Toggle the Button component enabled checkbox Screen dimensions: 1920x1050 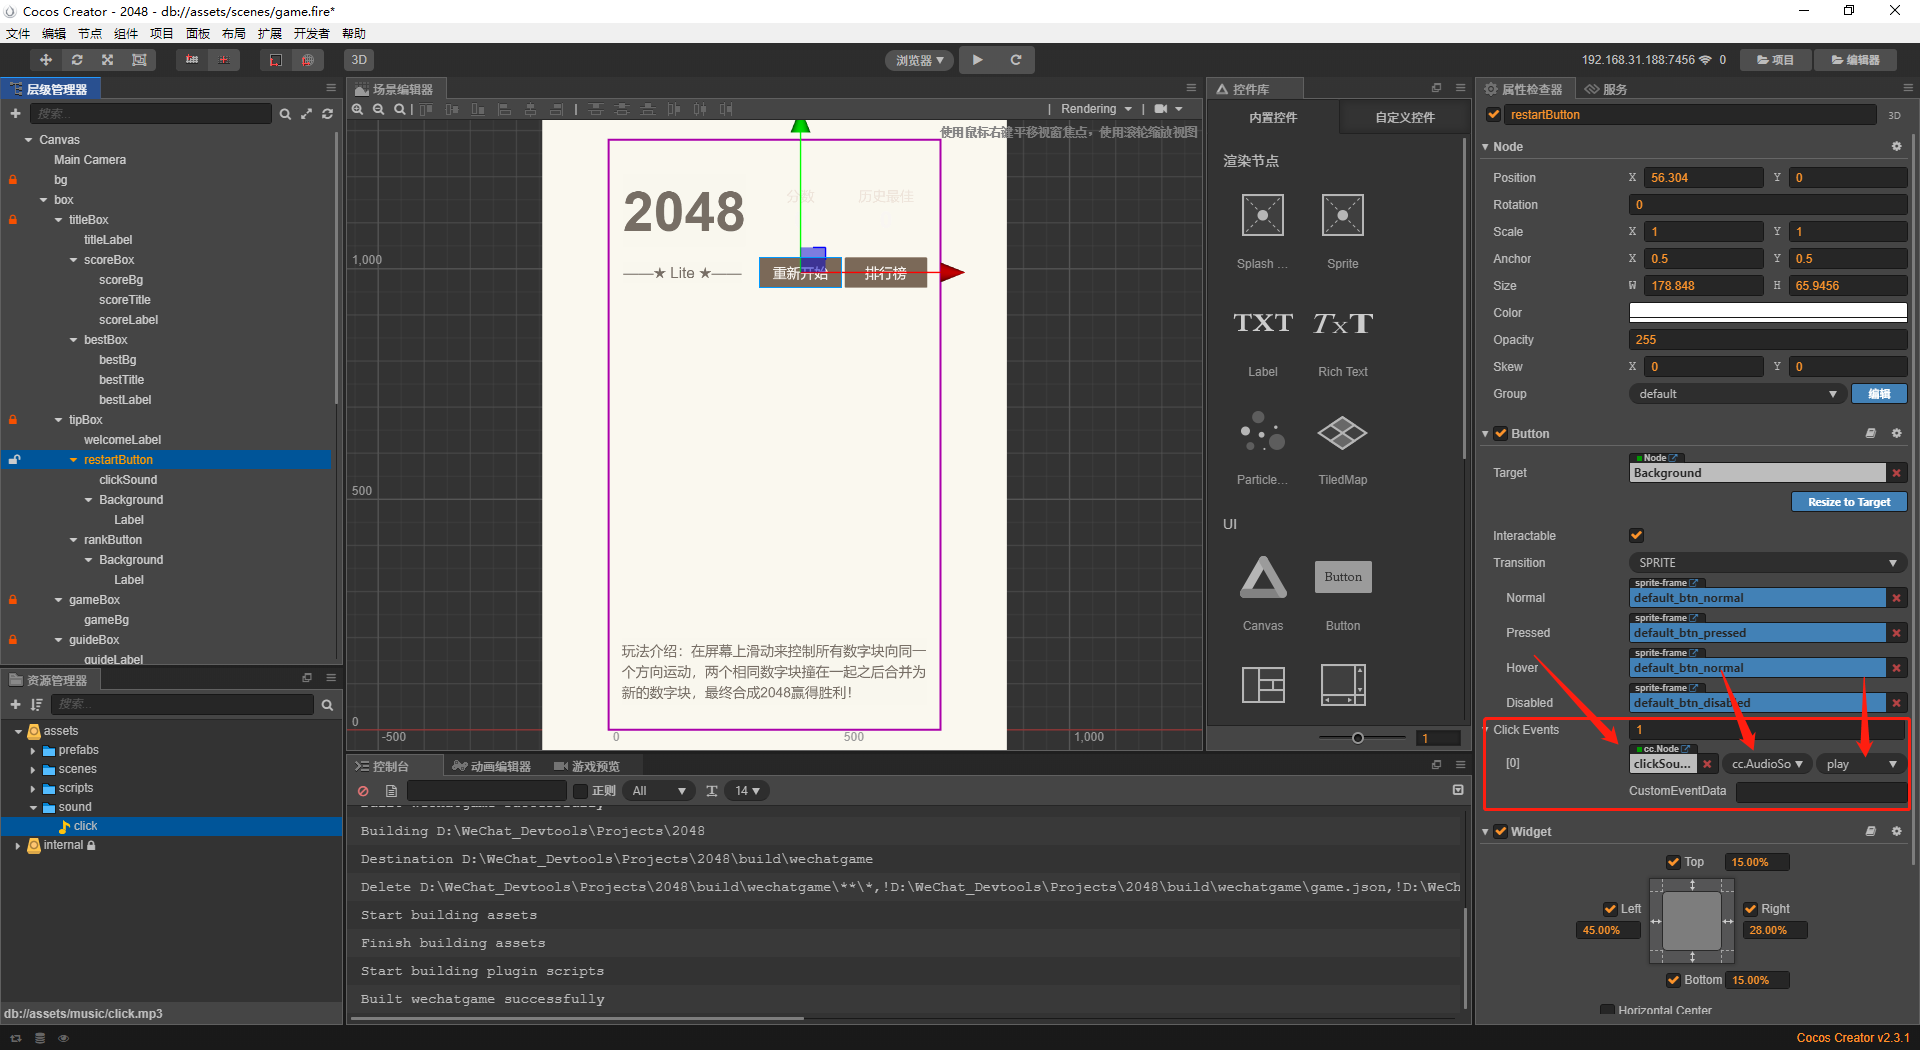[x=1500, y=433]
